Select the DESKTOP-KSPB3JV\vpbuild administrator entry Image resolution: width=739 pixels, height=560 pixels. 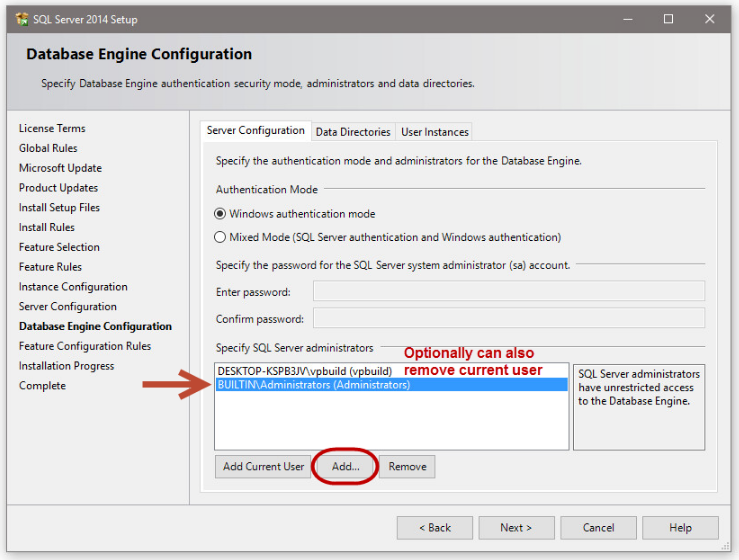(304, 371)
